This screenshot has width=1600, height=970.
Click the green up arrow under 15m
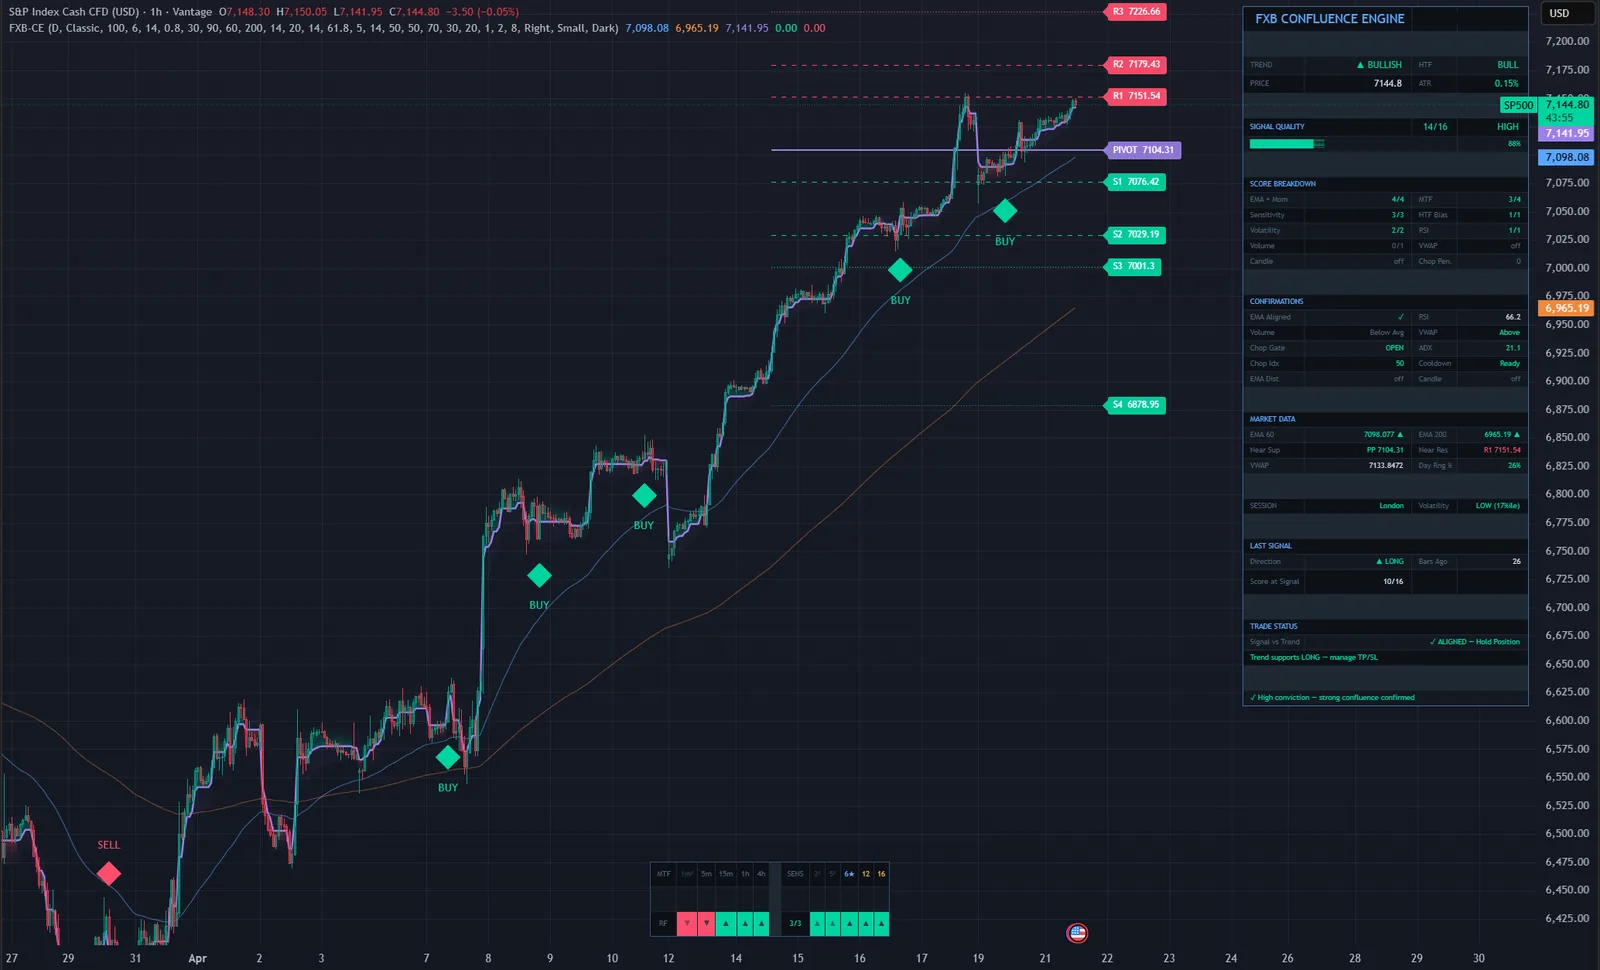coord(726,924)
